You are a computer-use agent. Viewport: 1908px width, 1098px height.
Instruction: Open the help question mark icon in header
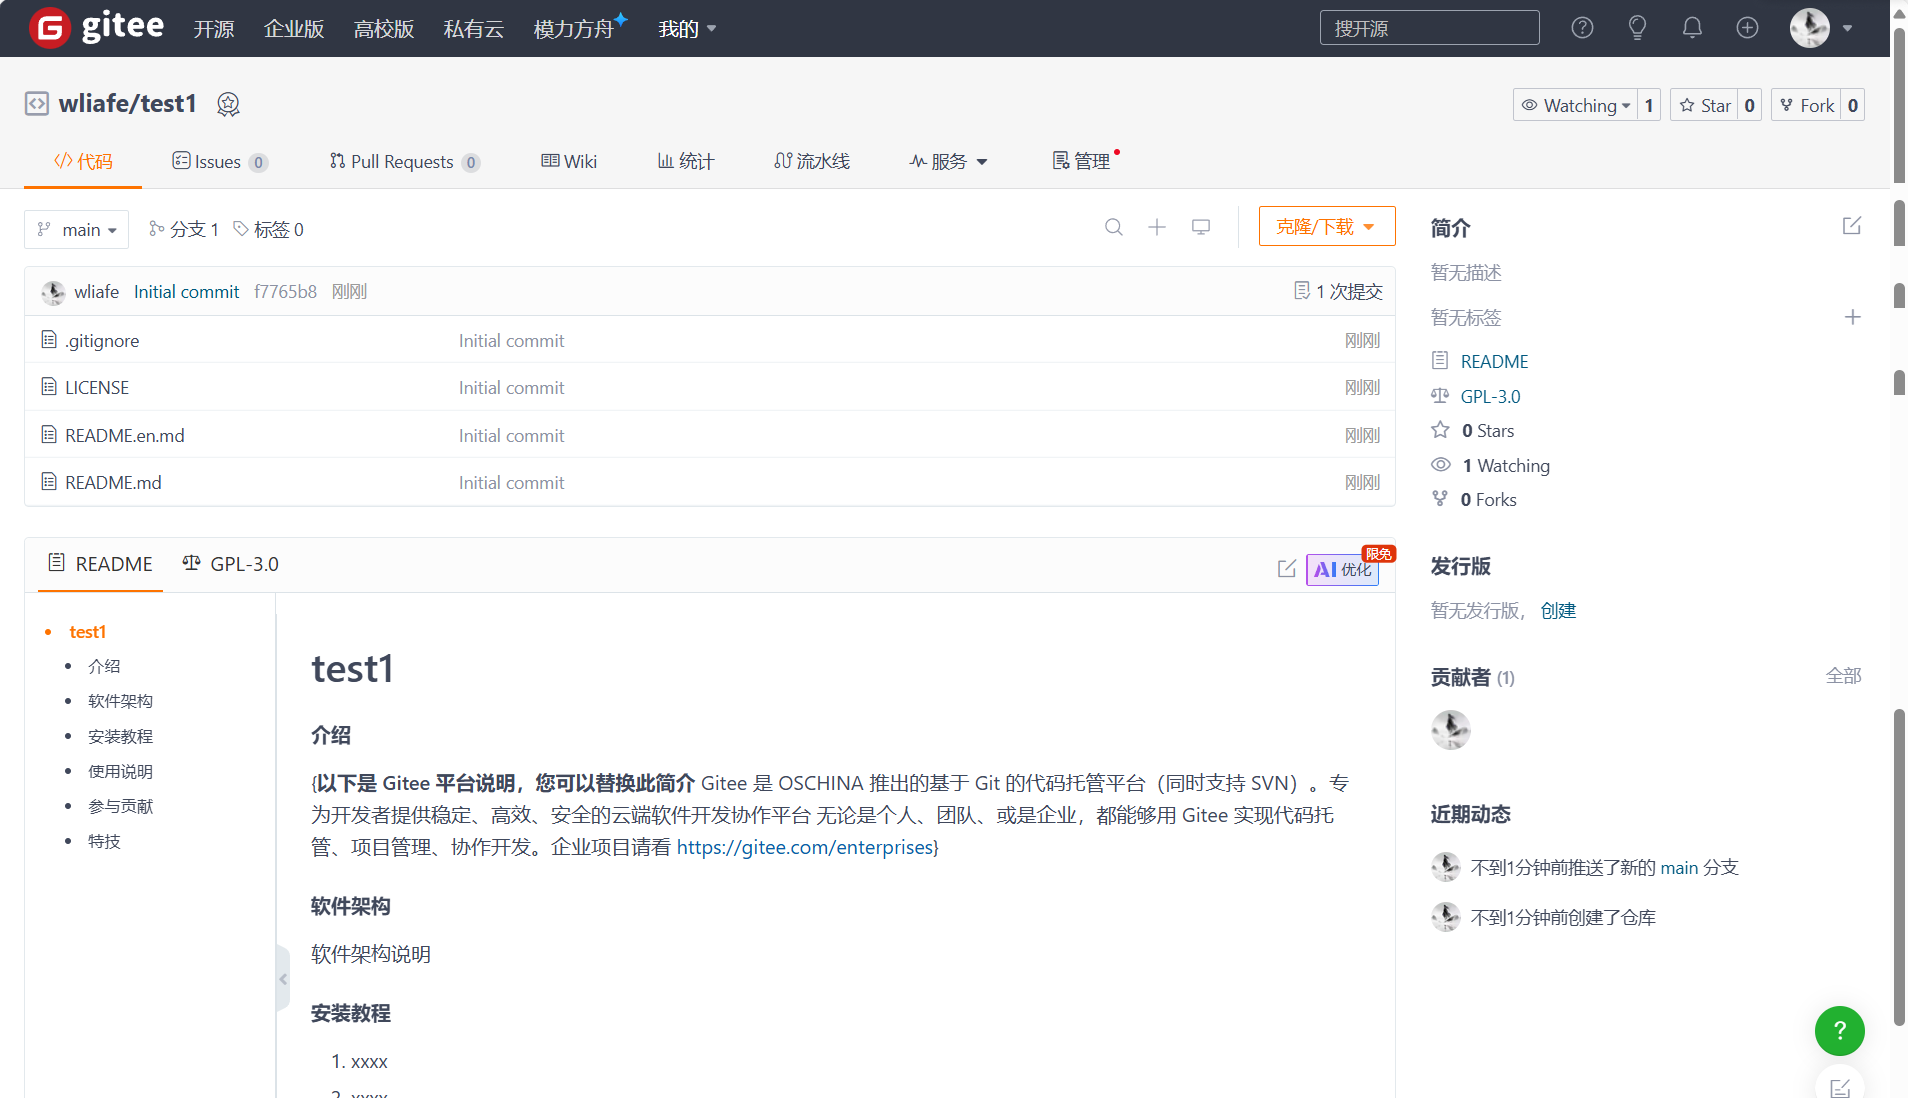1582,28
